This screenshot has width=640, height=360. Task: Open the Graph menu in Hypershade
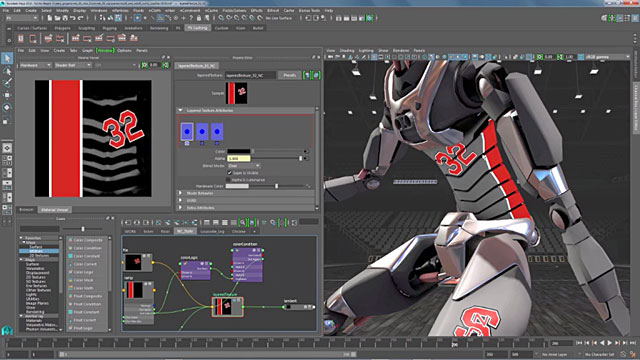click(87, 51)
